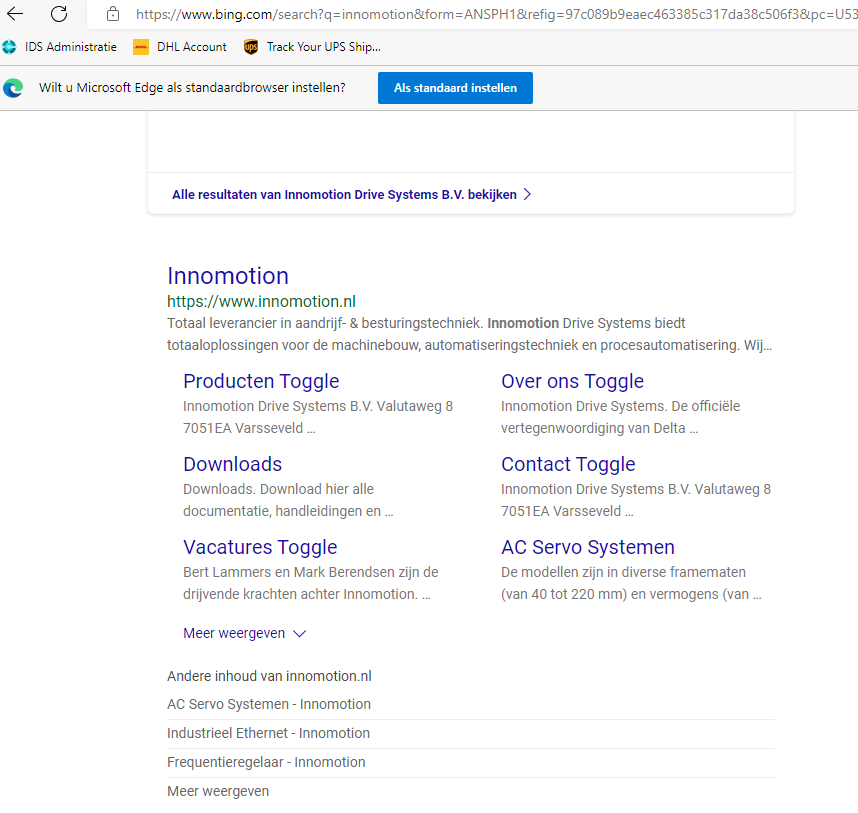Open the Innomotion result title

tap(228, 276)
